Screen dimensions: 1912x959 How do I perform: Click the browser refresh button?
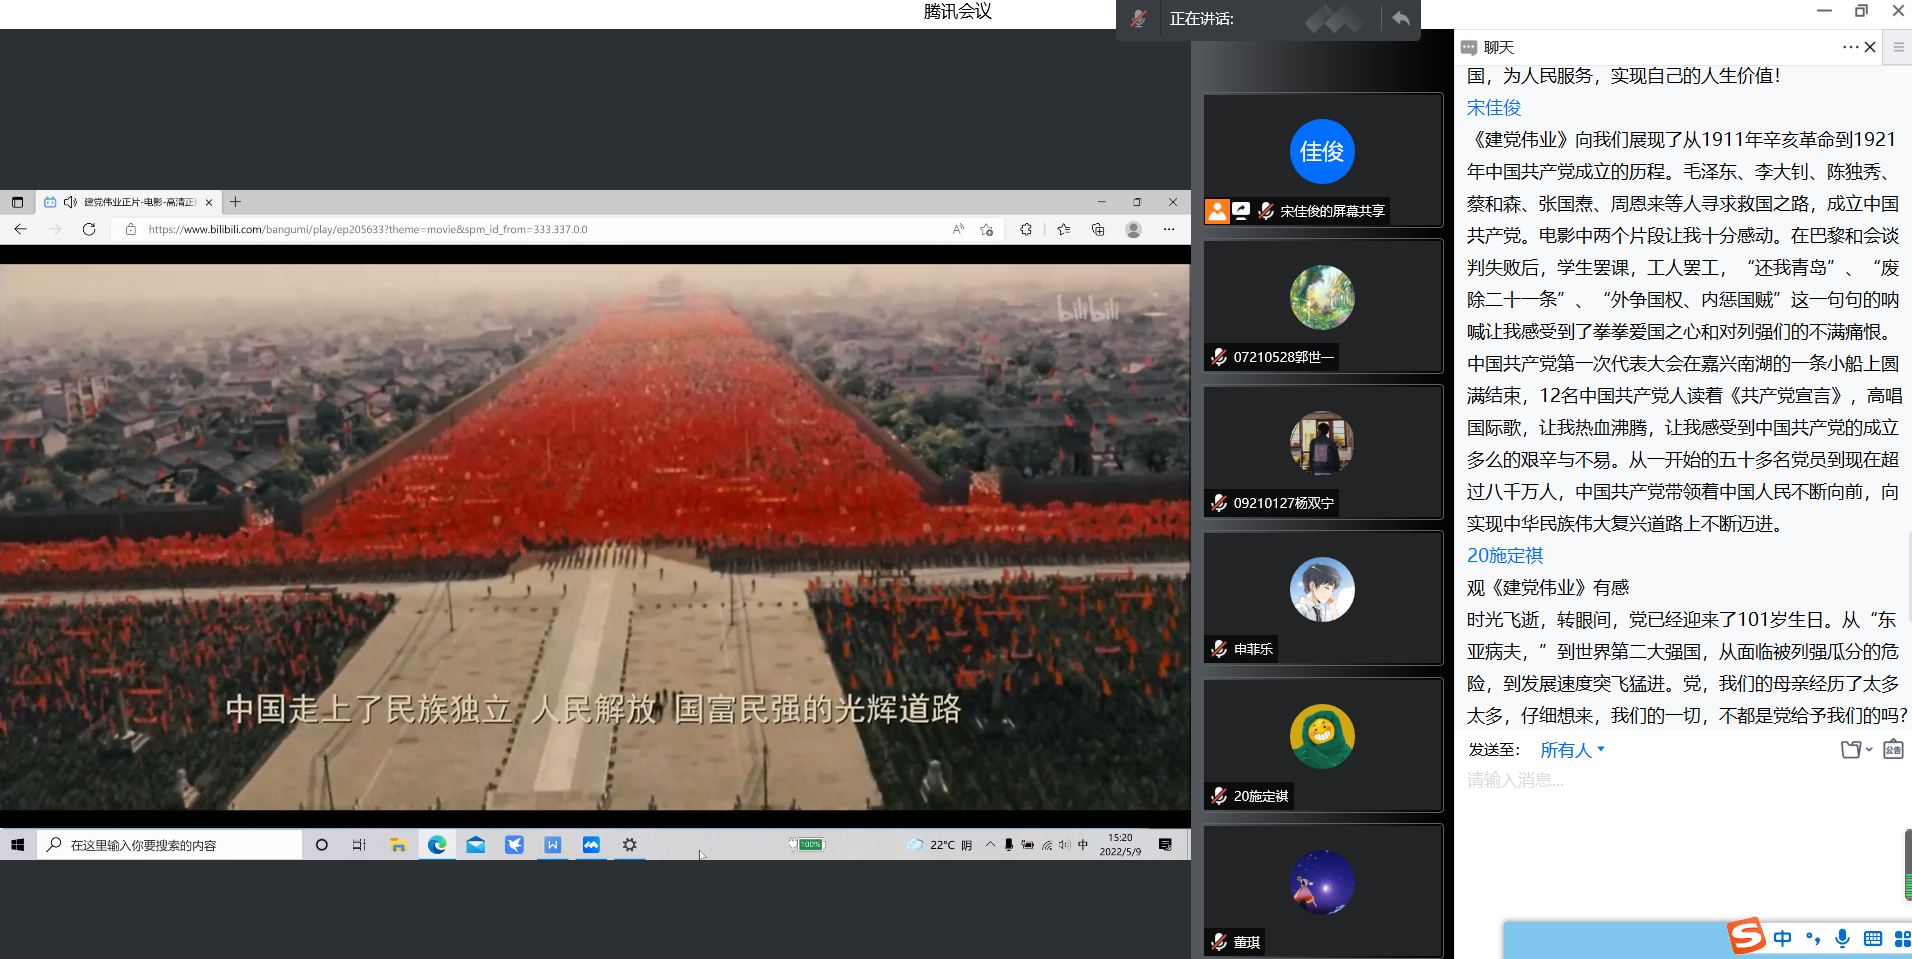tap(89, 229)
